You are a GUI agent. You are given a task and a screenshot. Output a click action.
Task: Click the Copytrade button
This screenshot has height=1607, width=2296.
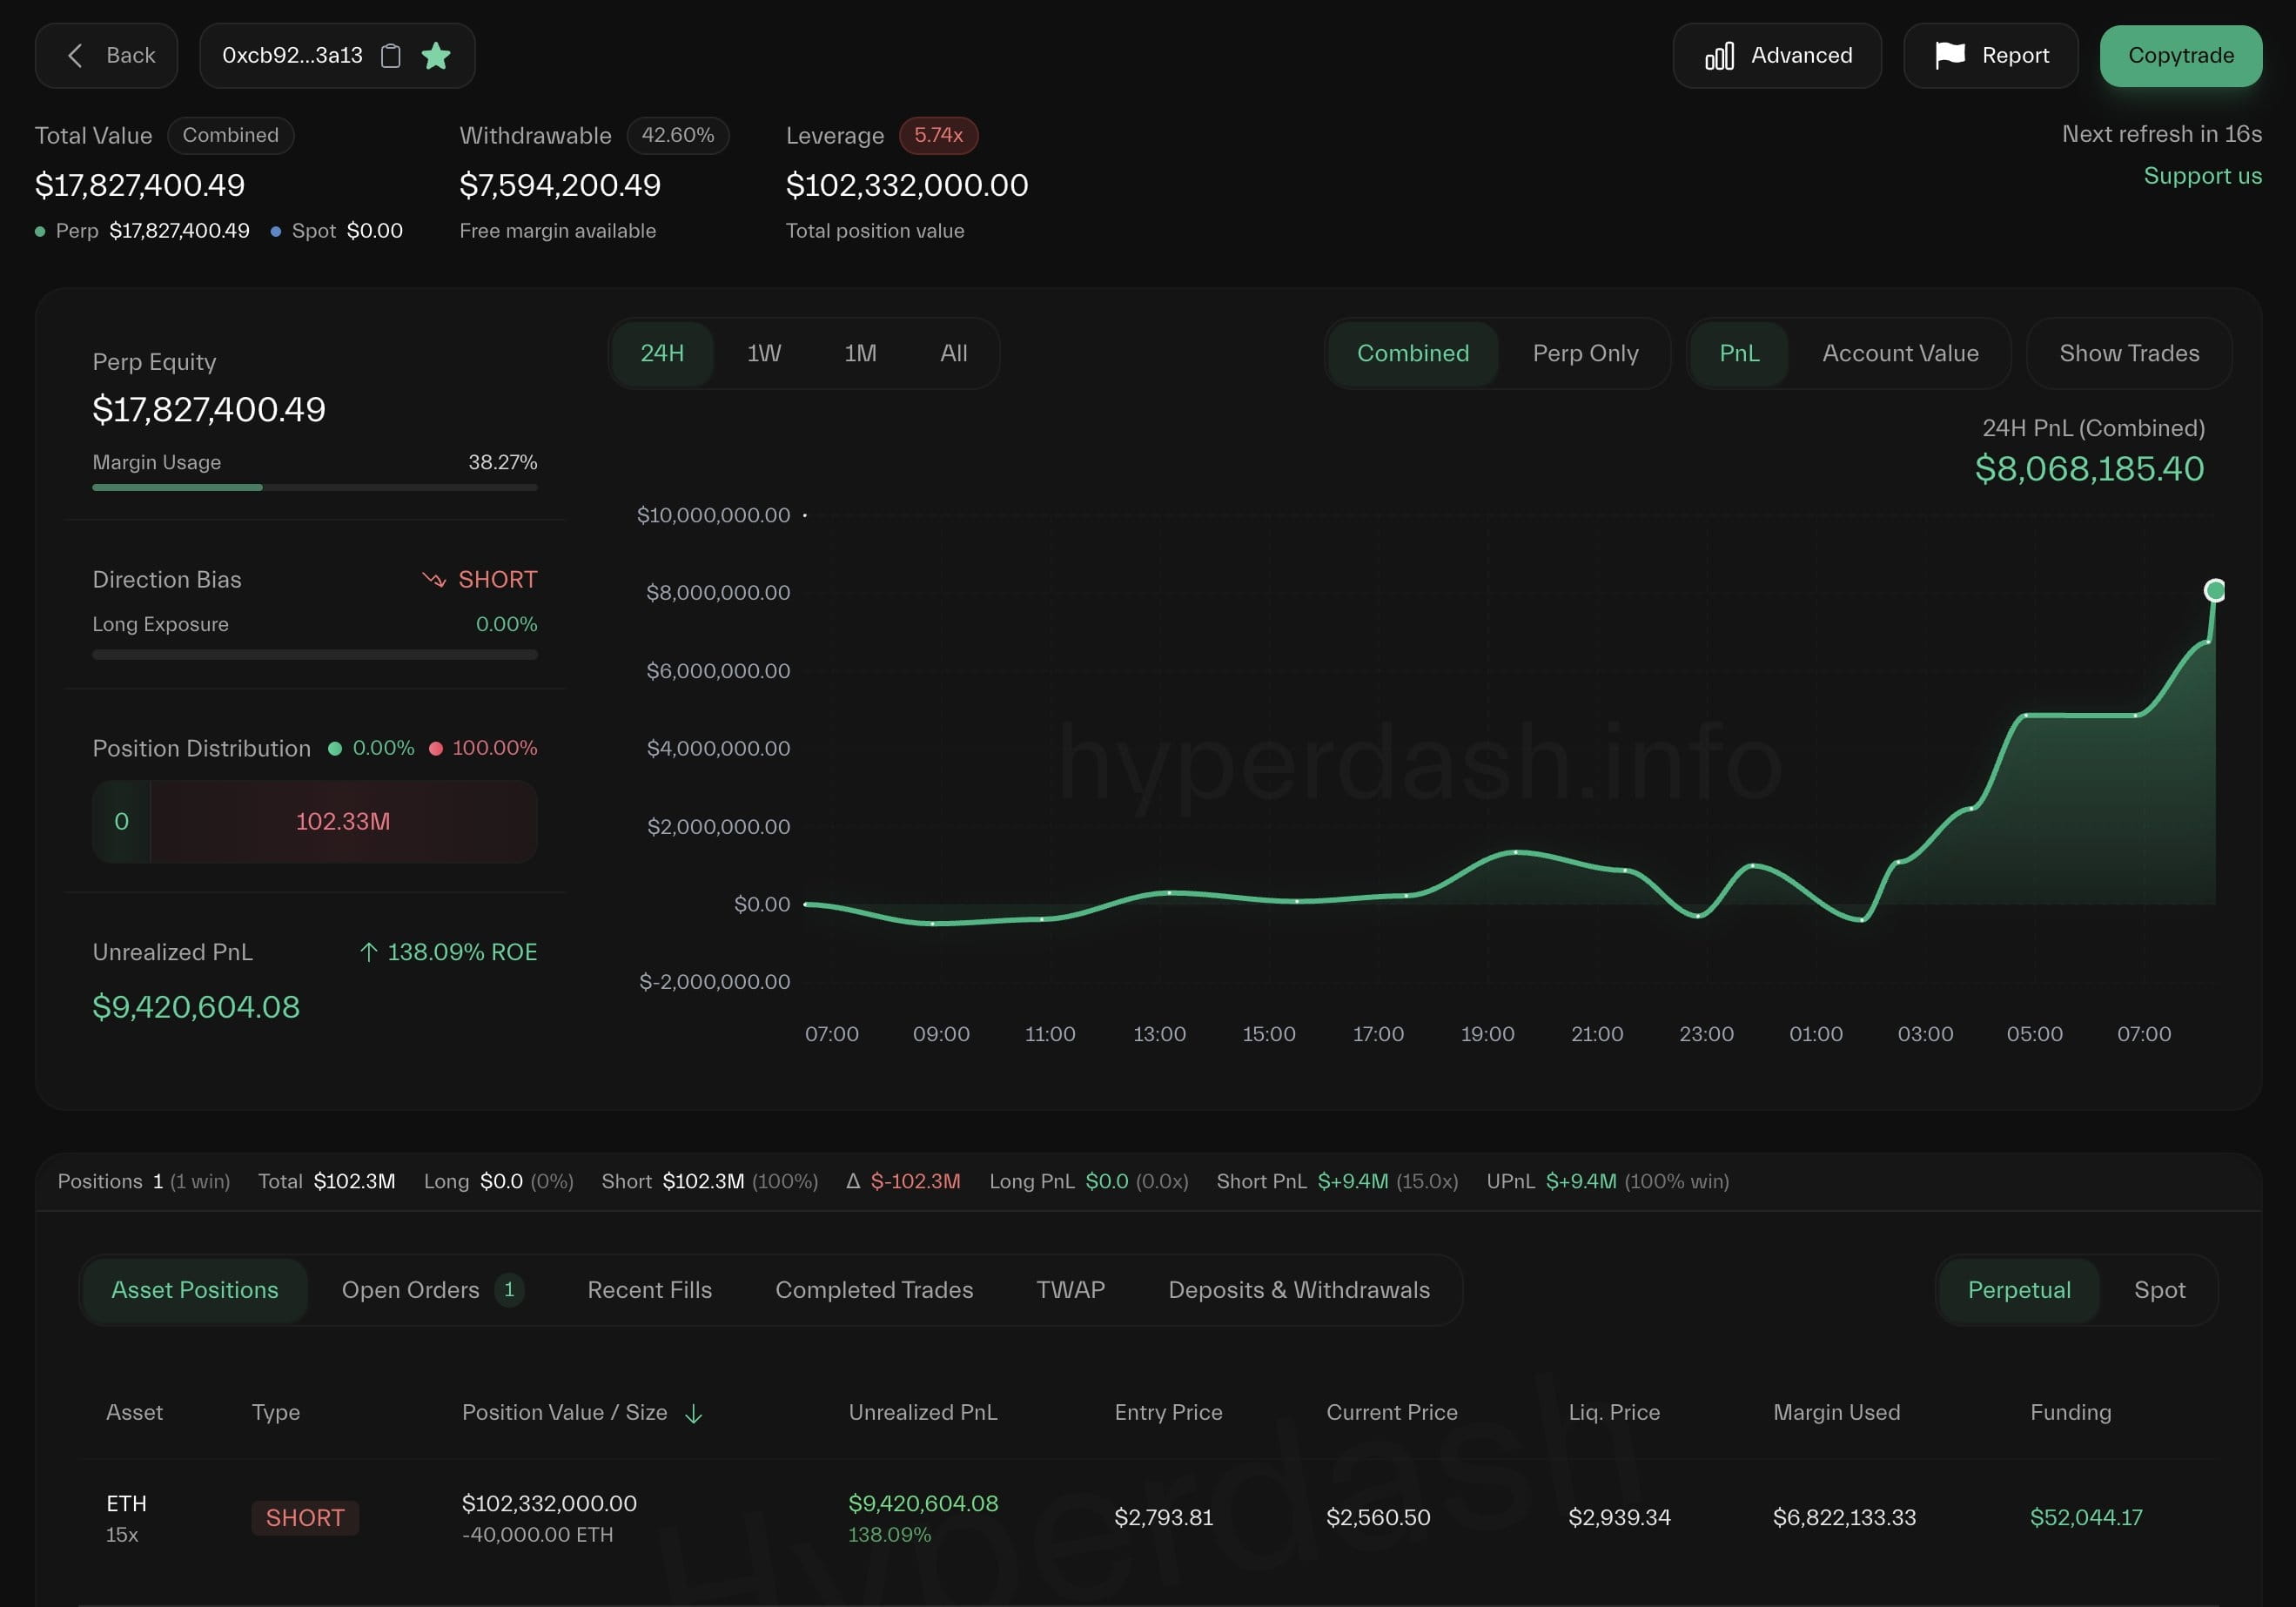pos(2180,56)
